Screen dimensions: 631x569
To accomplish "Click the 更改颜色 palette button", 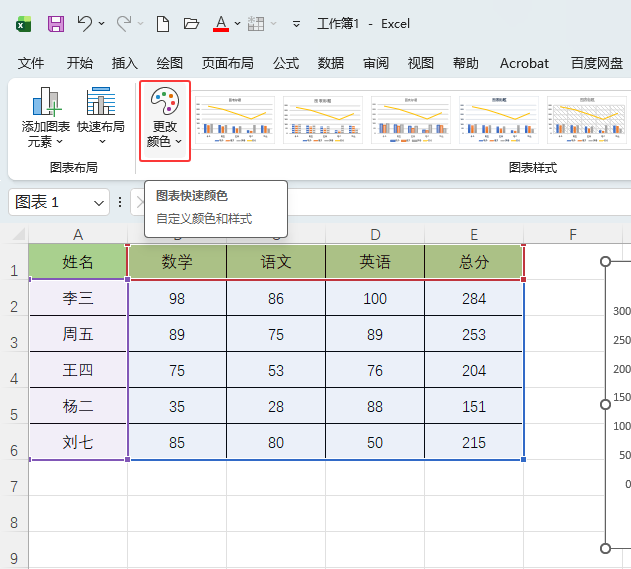I will [165, 120].
